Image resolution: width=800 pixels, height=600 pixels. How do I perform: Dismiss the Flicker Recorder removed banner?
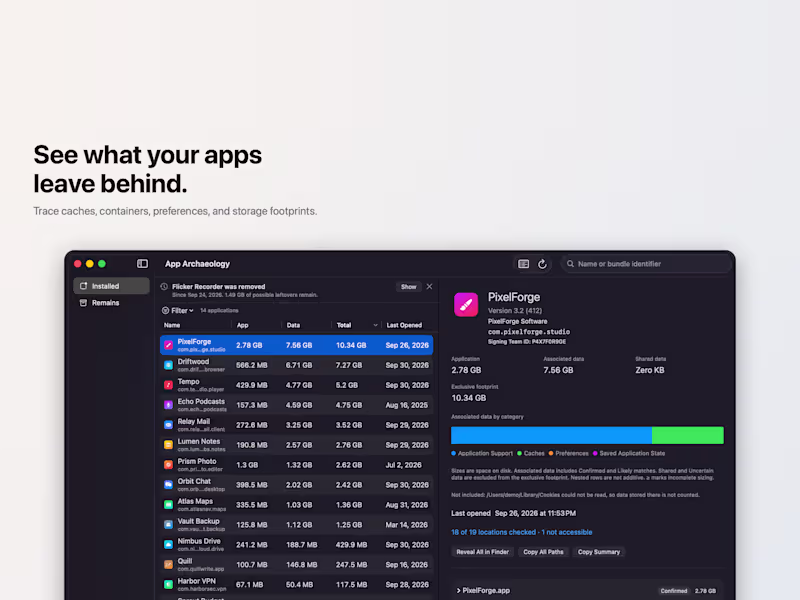430,287
